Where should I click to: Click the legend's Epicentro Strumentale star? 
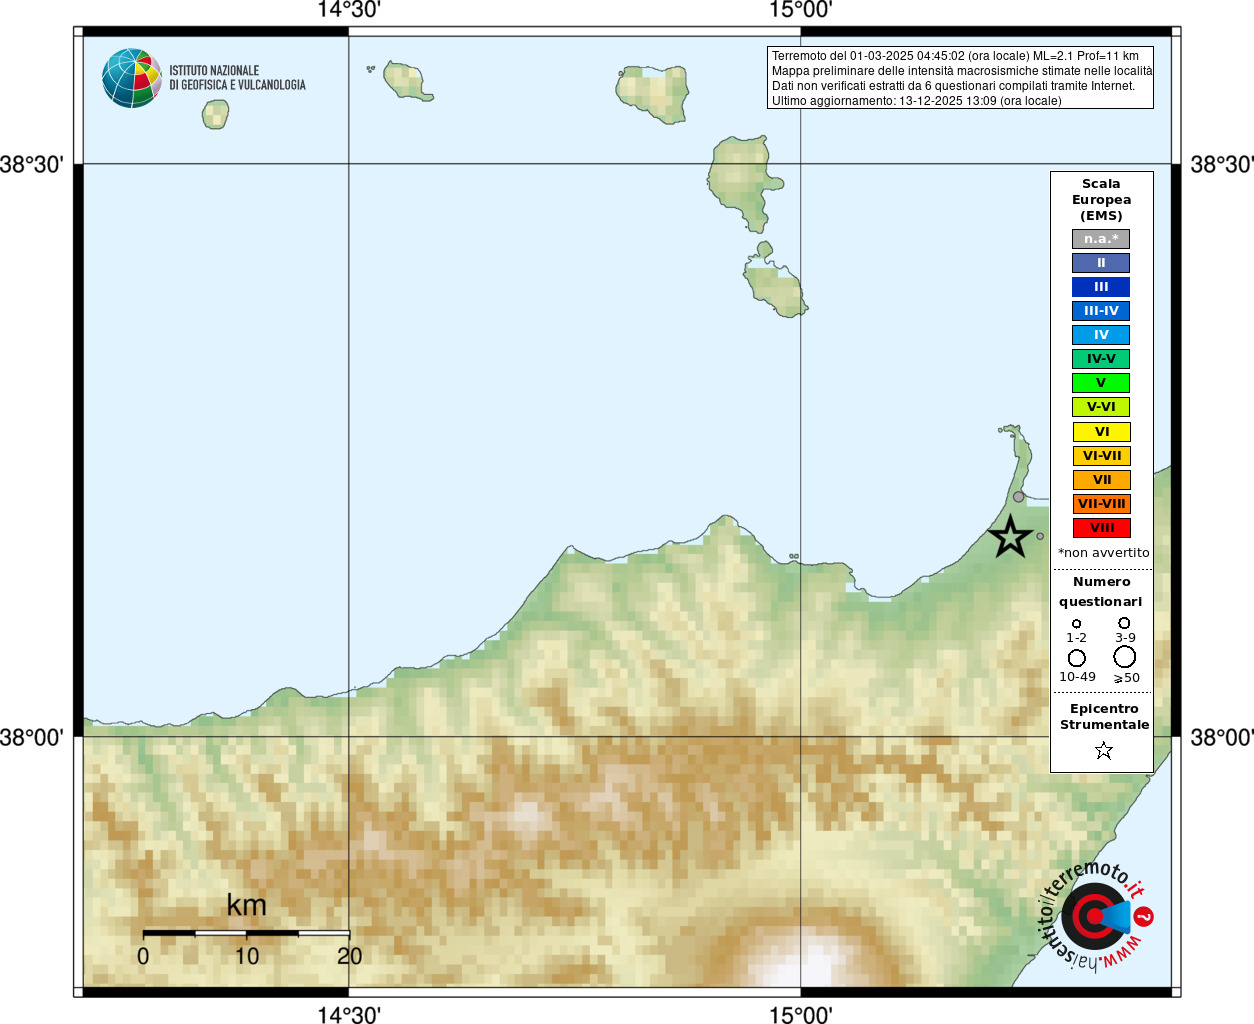tap(1104, 750)
